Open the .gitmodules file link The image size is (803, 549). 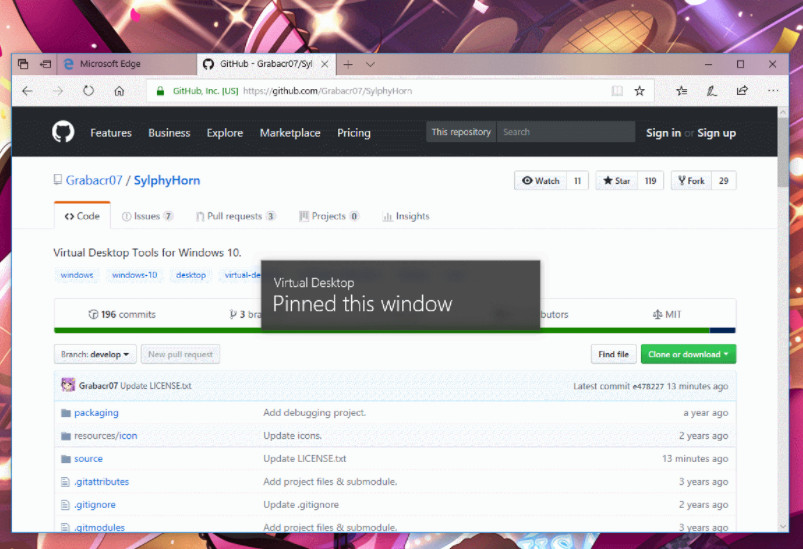click(99, 527)
